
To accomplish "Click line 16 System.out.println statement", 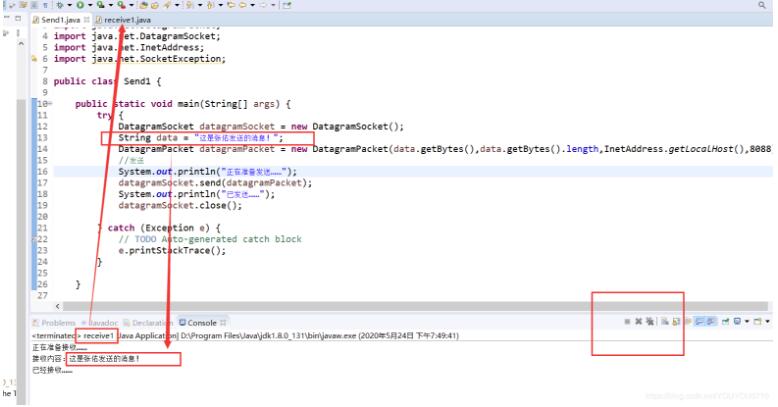I will pyautogui.click(x=207, y=171).
